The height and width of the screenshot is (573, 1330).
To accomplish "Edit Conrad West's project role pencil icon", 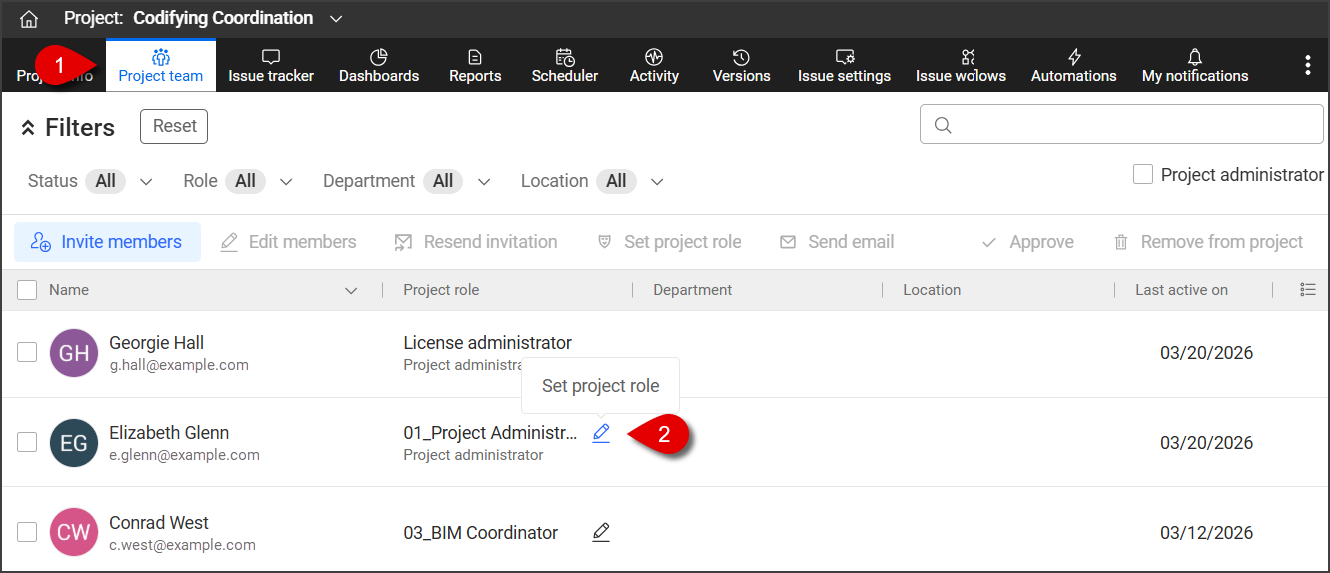I will 601,532.
